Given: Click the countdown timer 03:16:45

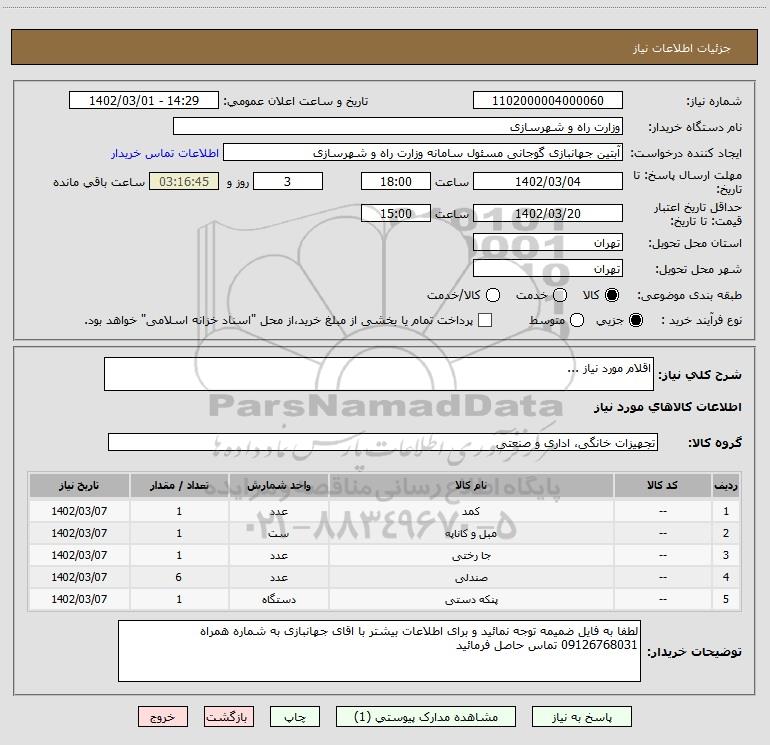Looking at the screenshot, I should click(184, 181).
